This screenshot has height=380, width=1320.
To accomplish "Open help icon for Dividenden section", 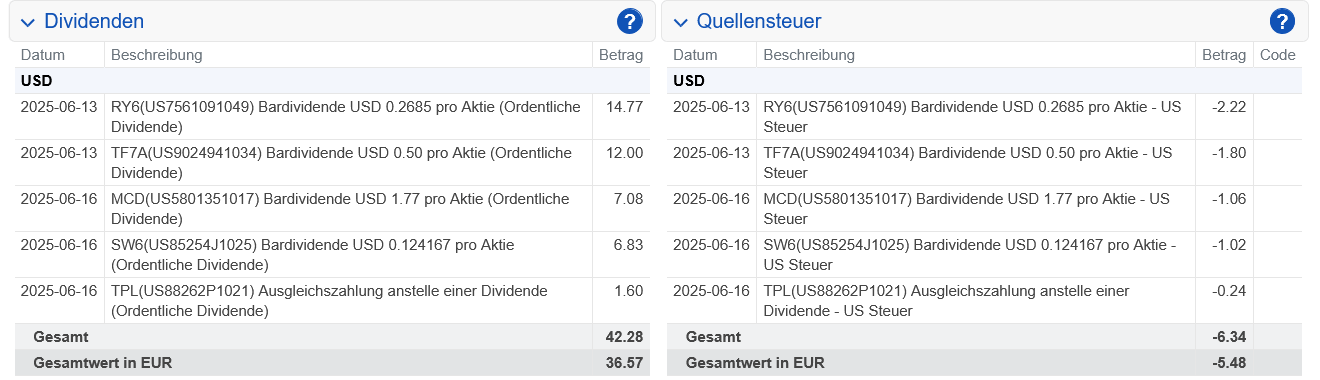I will tap(630, 21).
